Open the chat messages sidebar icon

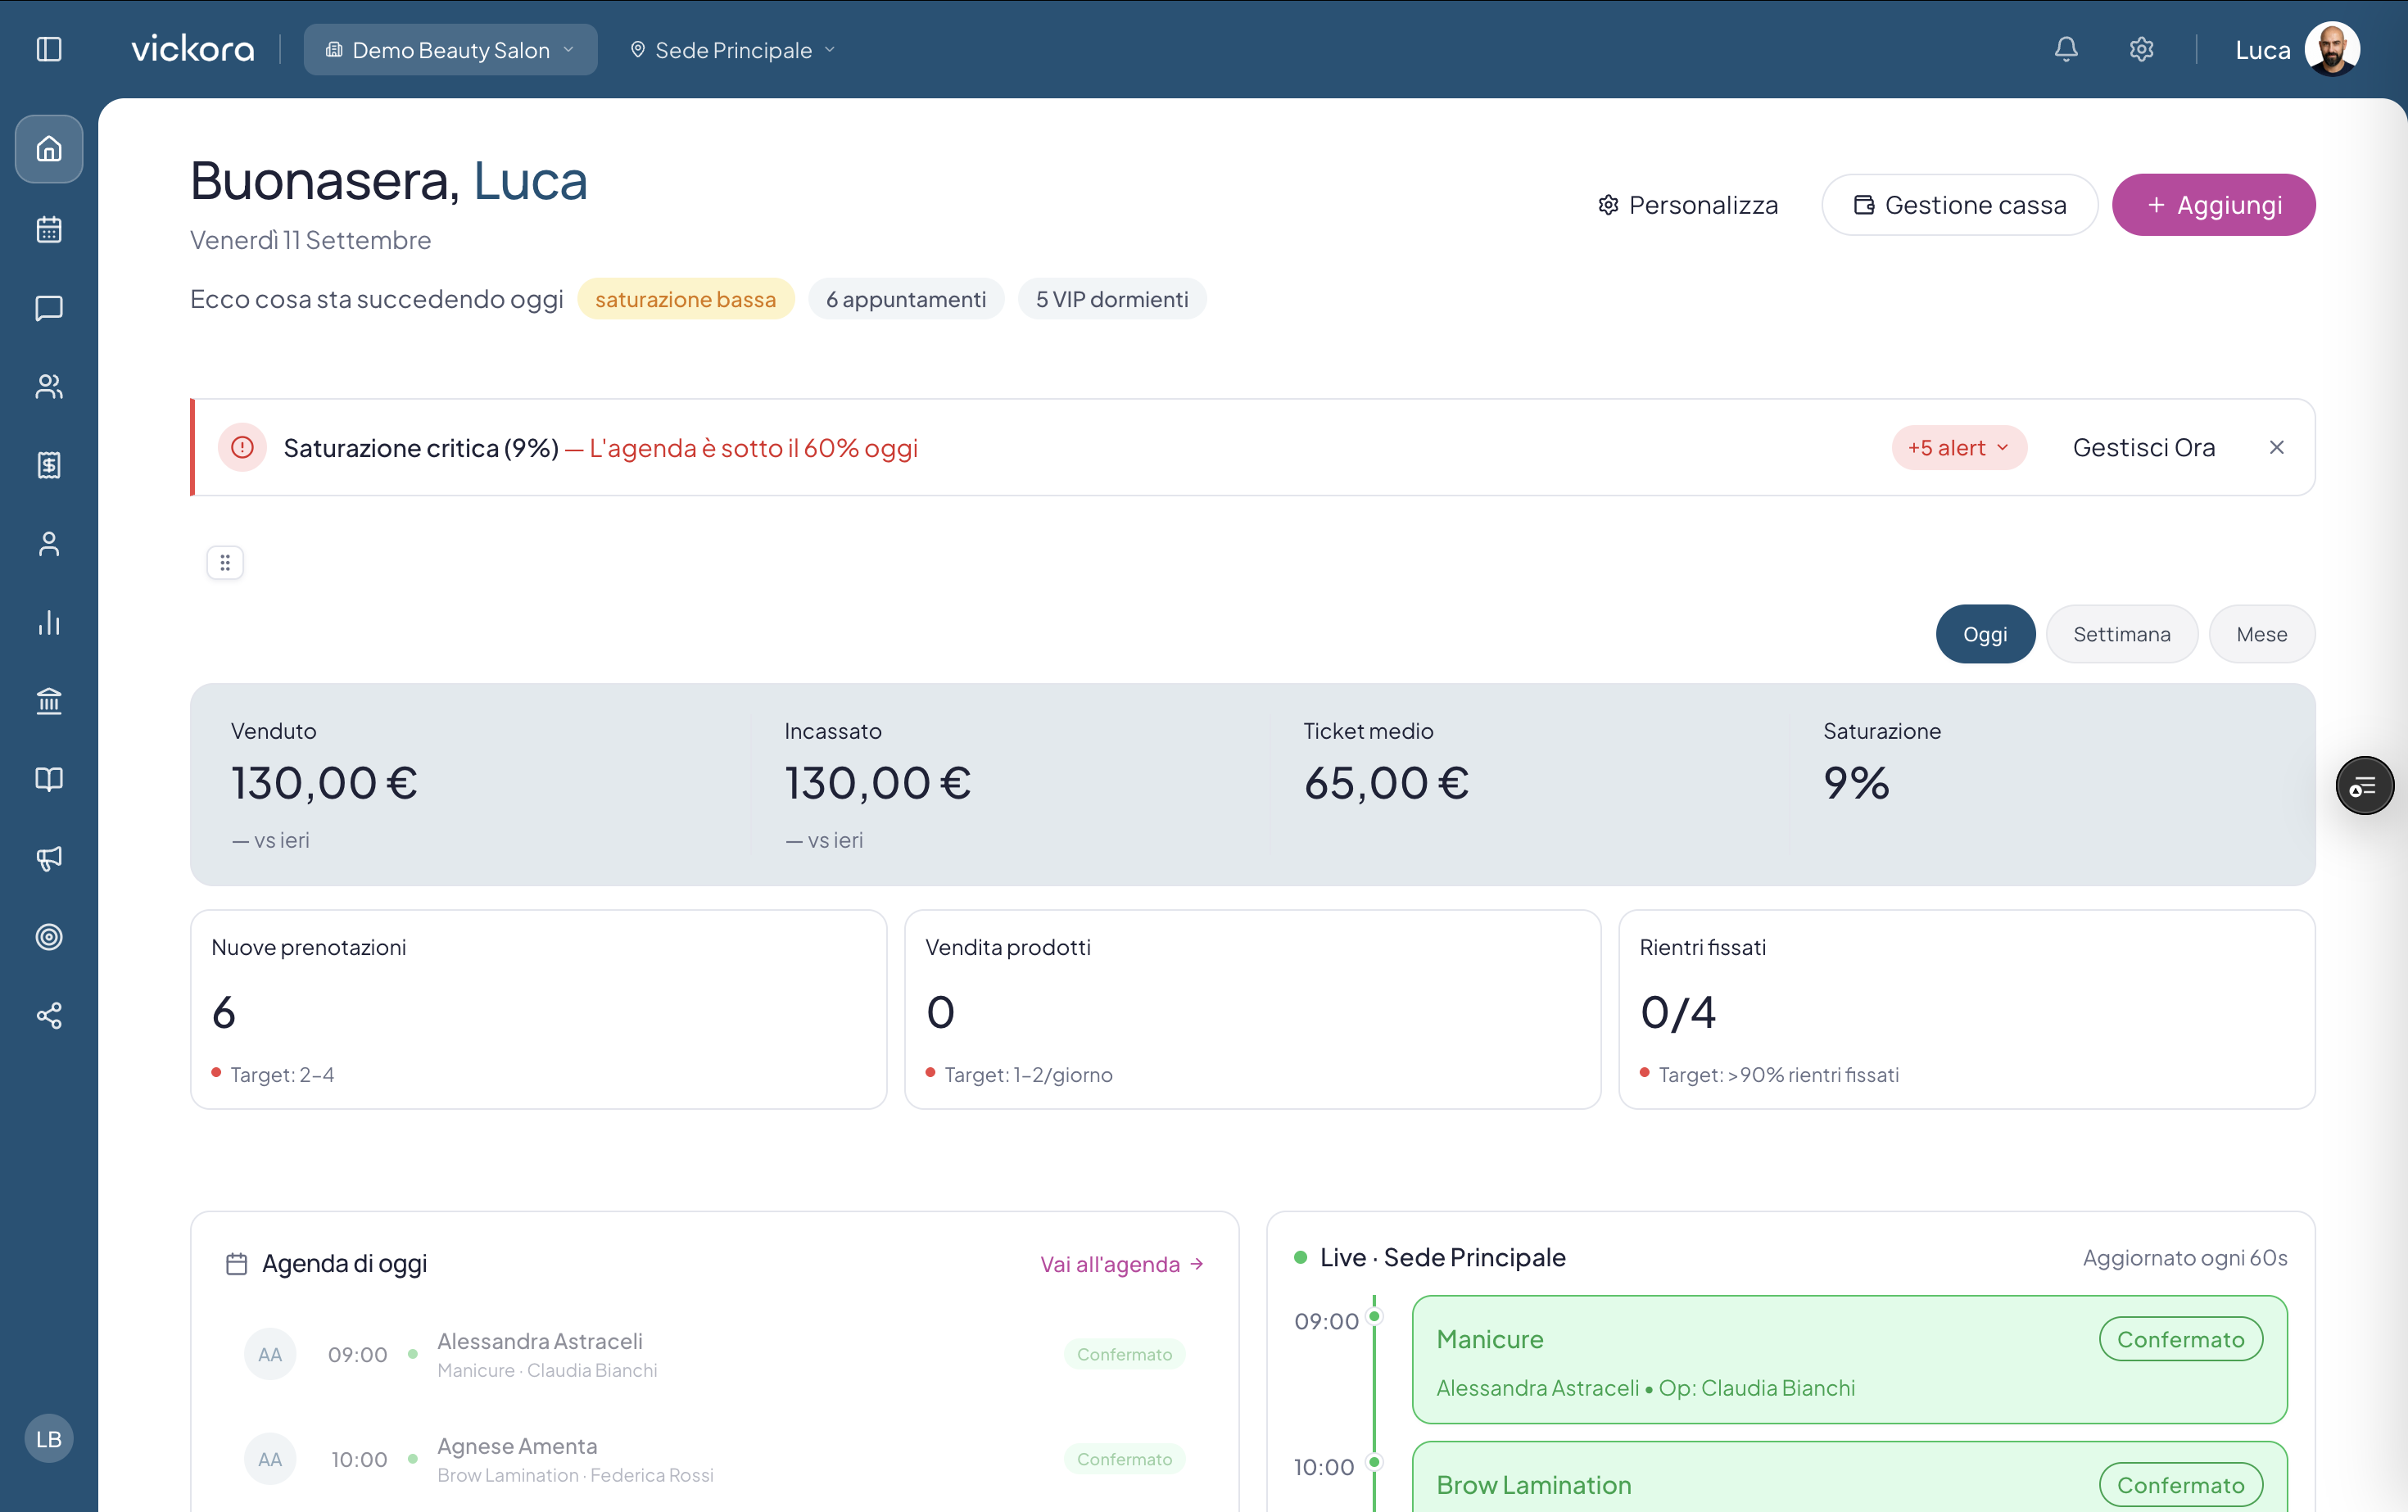point(49,308)
